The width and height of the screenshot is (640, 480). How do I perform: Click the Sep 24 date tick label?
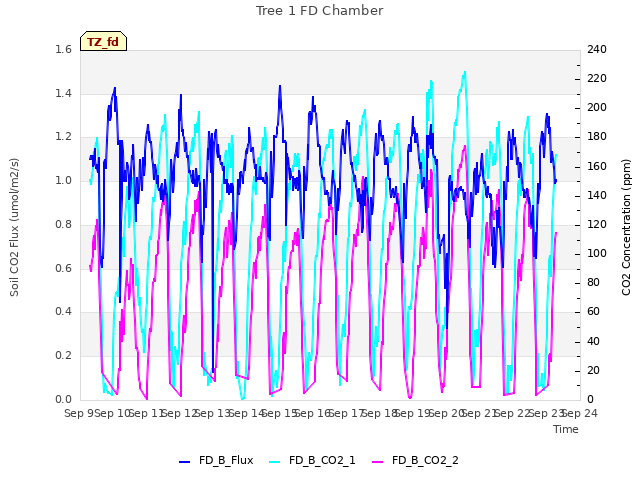pos(580,413)
